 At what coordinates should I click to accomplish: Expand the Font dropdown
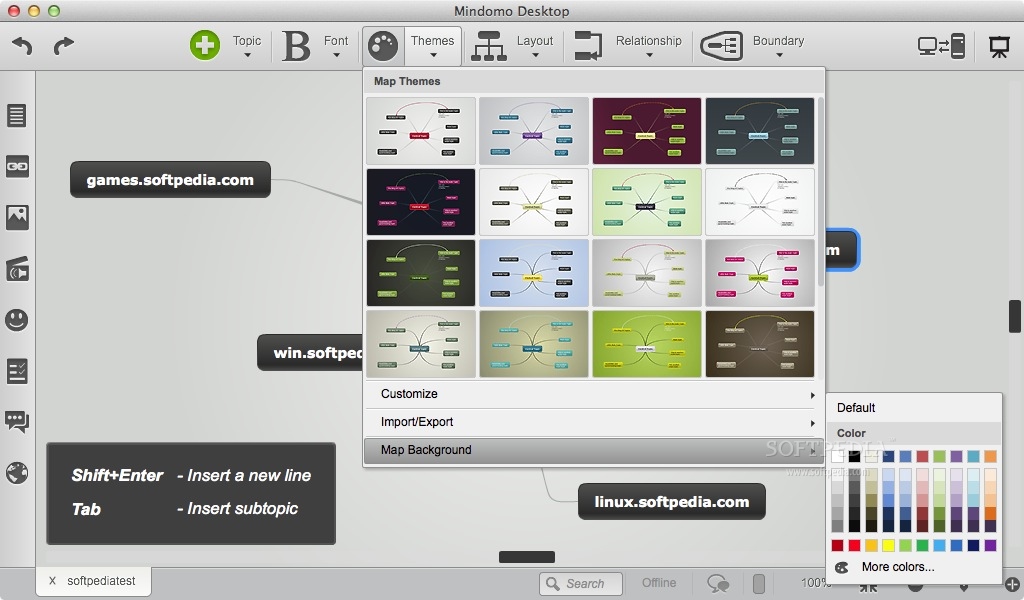click(336, 55)
